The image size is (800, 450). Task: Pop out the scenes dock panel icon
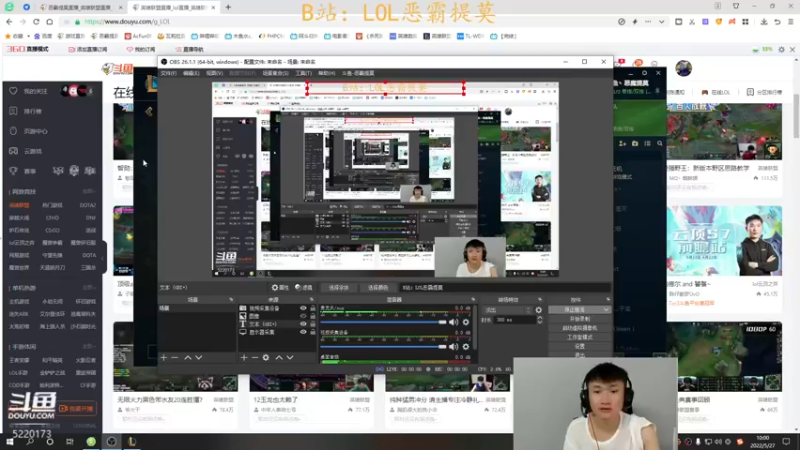[x=231, y=299]
